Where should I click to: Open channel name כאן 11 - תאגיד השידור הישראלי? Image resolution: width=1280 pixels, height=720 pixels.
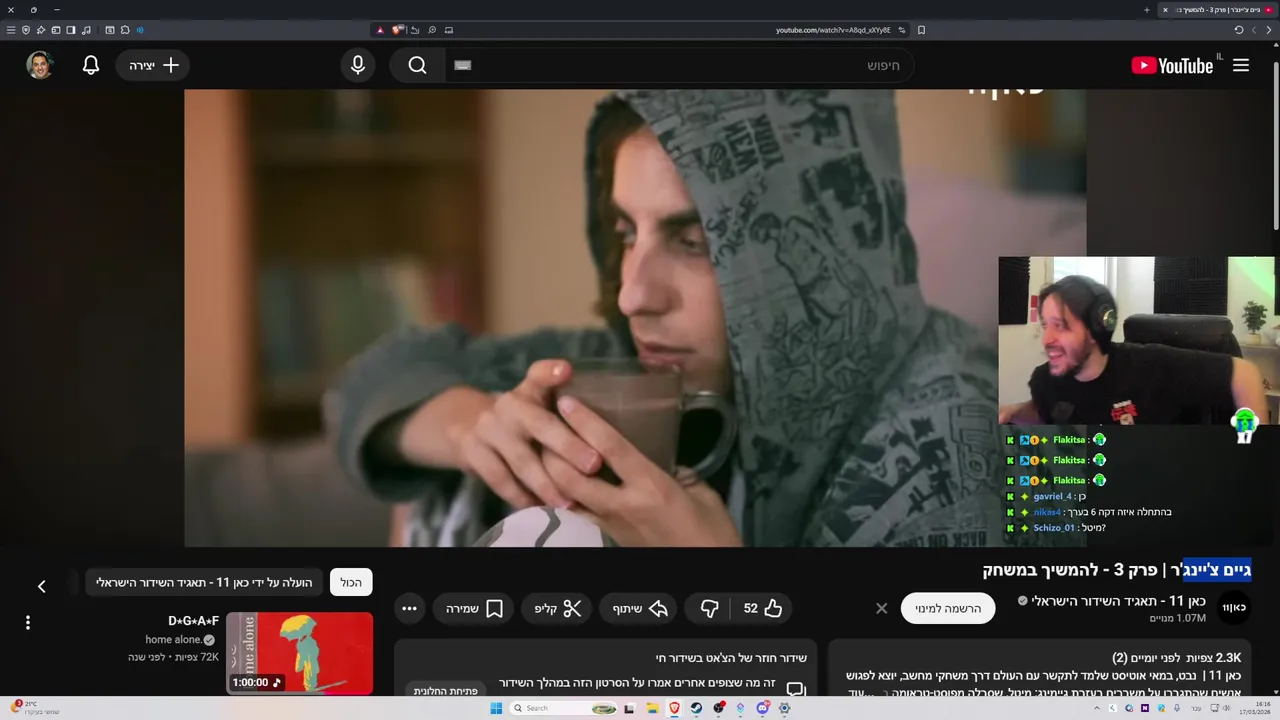point(1118,601)
